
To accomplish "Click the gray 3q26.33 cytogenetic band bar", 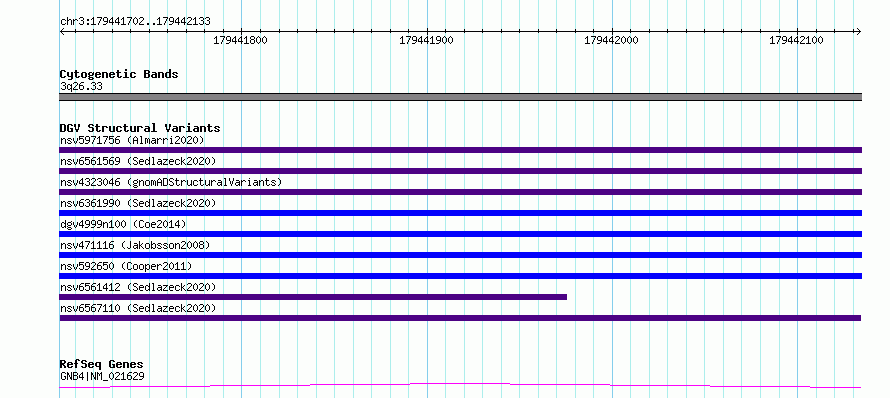I will [x=460, y=97].
